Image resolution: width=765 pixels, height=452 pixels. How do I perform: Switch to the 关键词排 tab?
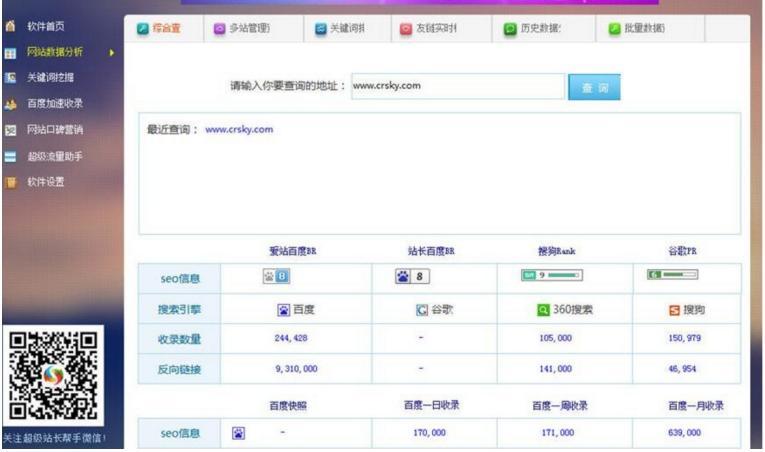point(347,28)
